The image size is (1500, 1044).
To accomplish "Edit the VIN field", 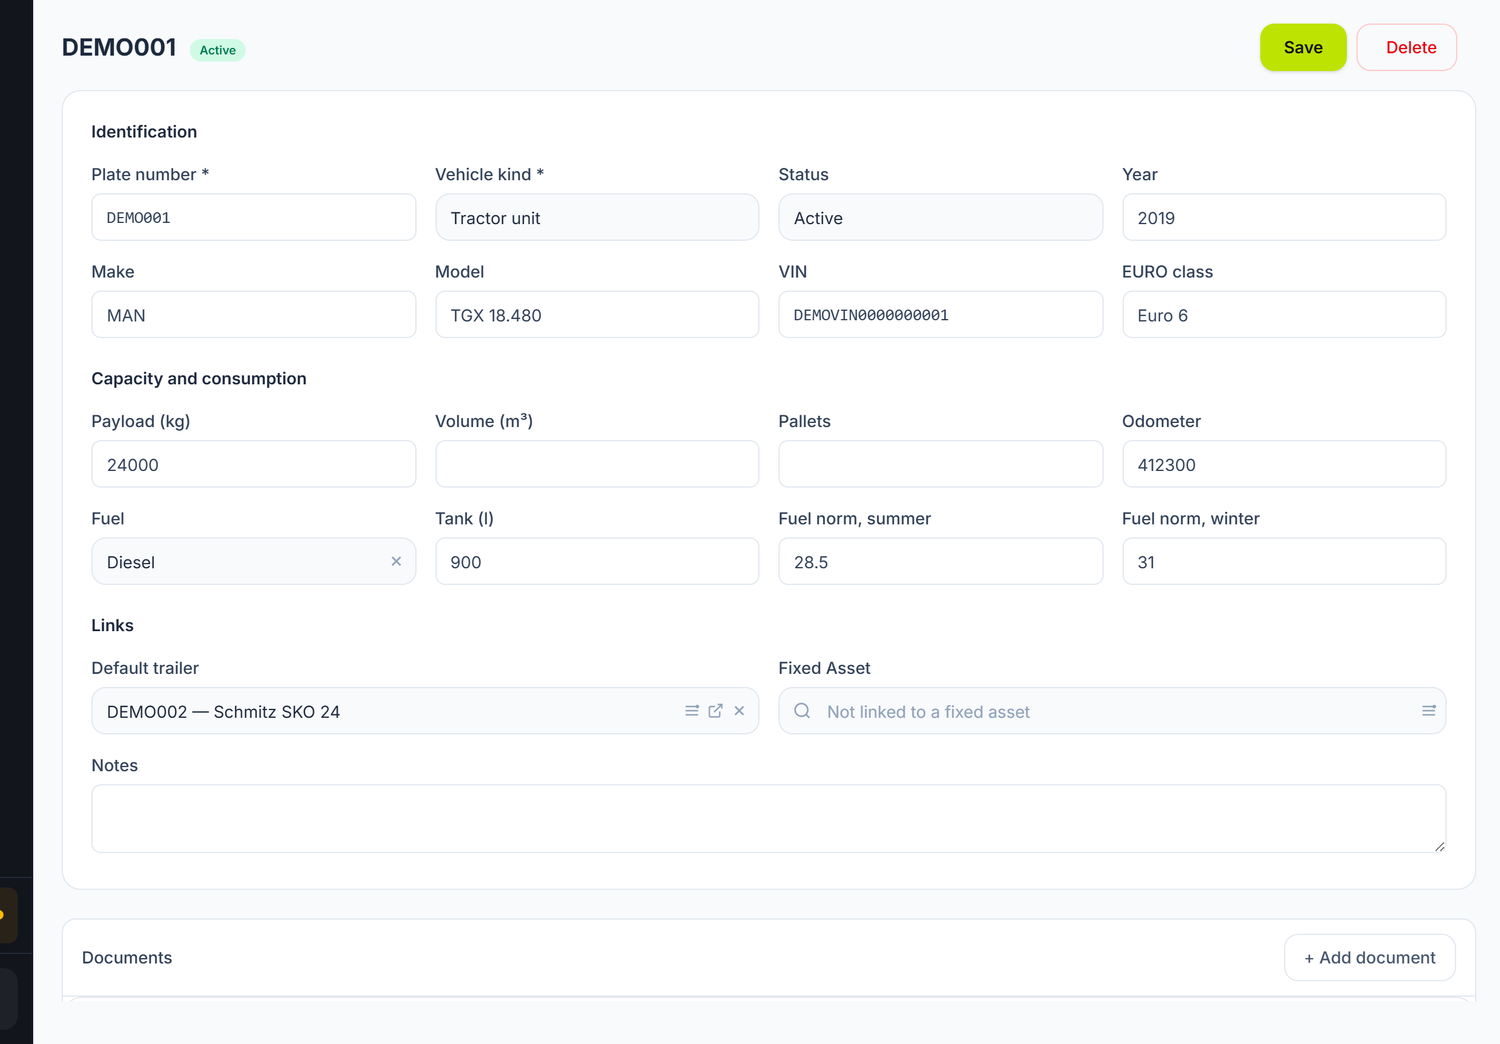I will [x=940, y=314].
